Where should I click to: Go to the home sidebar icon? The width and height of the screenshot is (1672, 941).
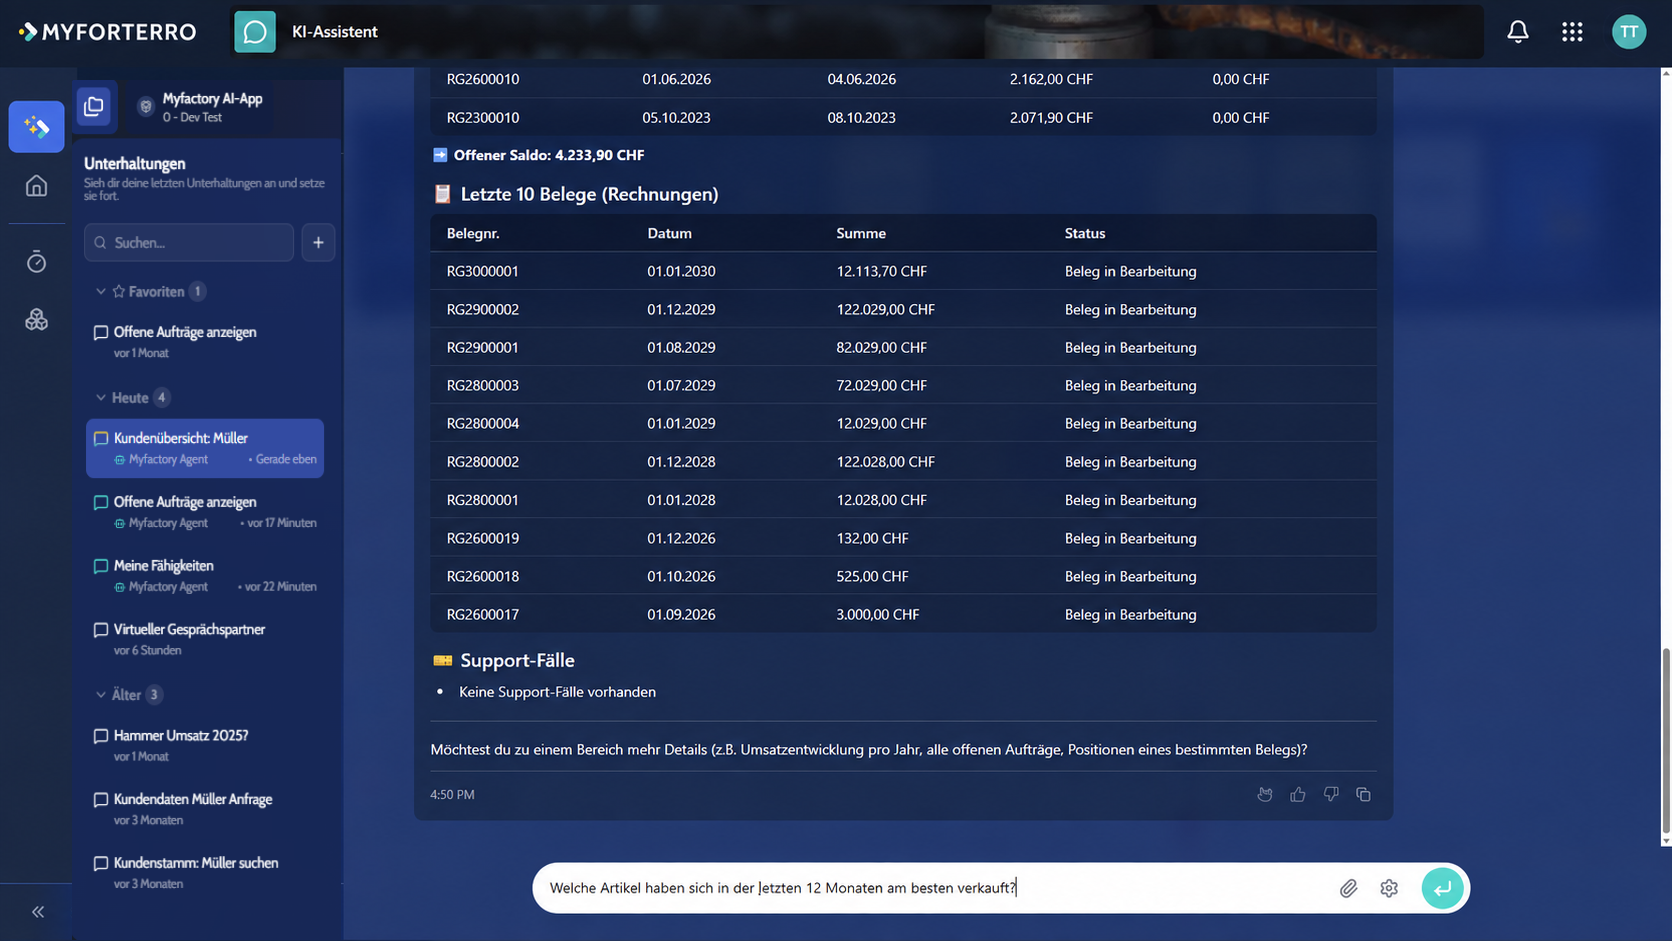tap(37, 186)
